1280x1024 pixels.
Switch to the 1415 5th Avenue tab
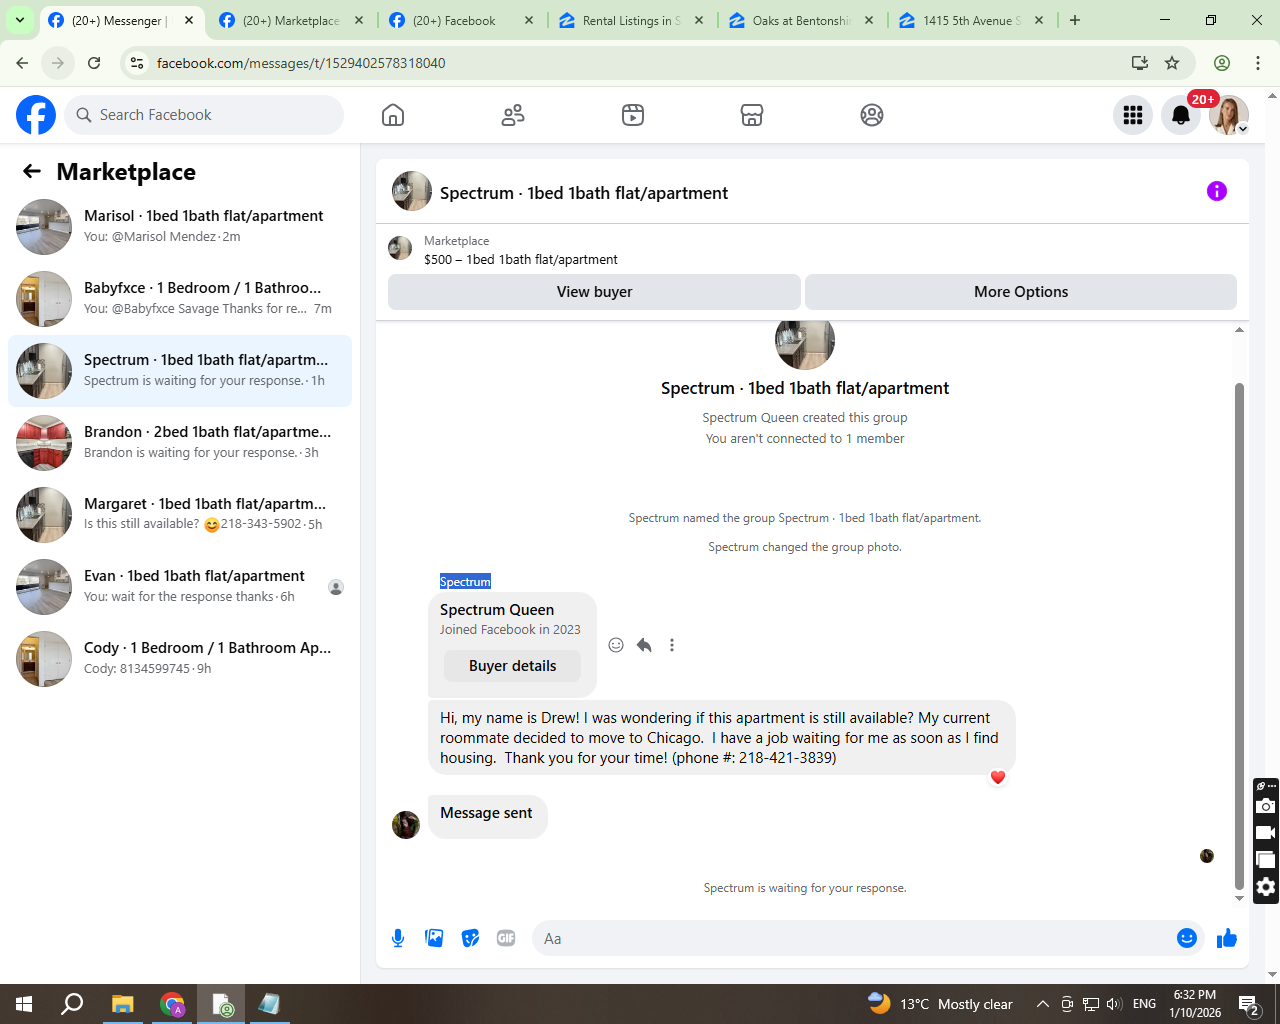pyautogui.click(x=972, y=20)
